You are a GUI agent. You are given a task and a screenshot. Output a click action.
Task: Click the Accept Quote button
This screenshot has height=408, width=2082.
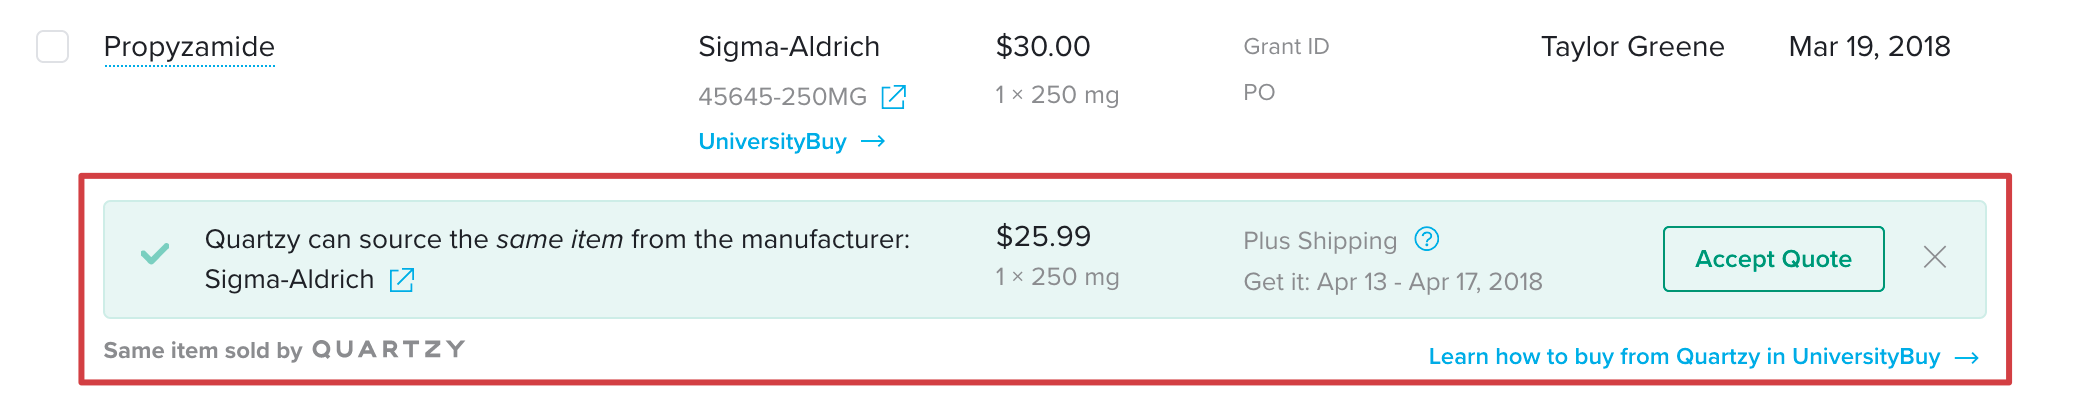(x=1773, y=259)
